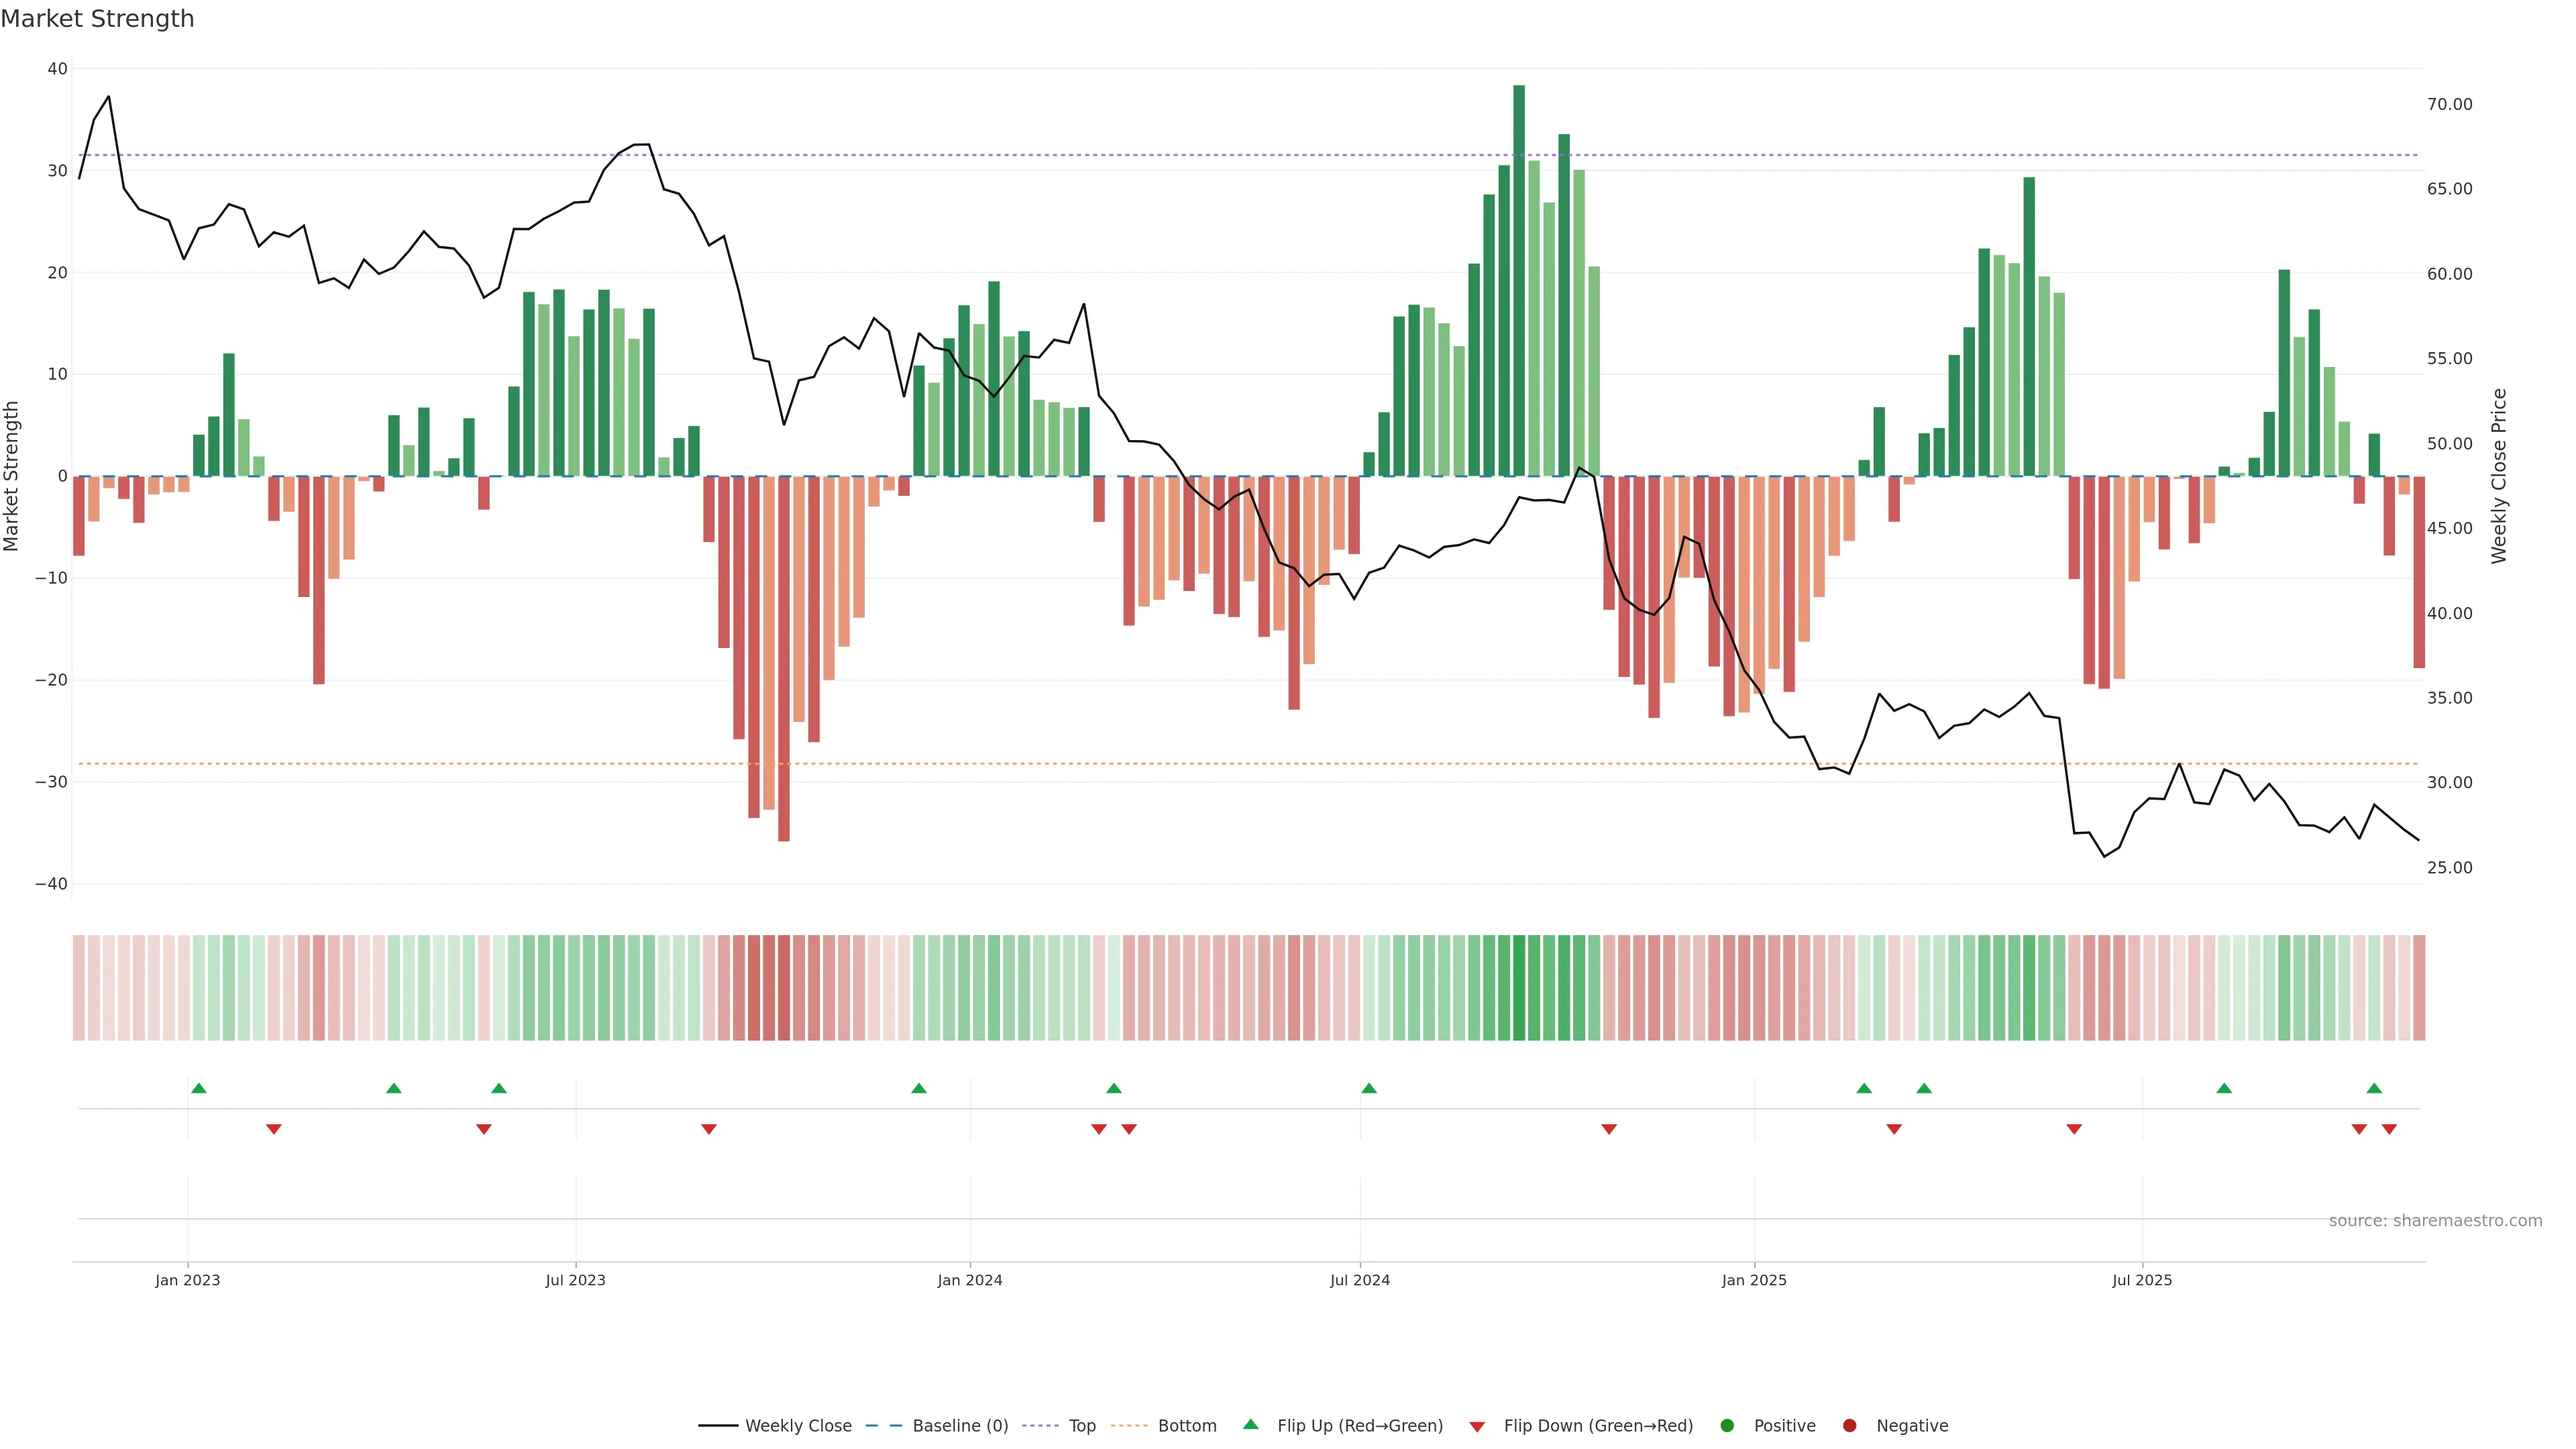This screenshot has height=1449, width=2576.
Task: Click the green Positive circle icon in legend
Action: [x=1727, y=1426]
